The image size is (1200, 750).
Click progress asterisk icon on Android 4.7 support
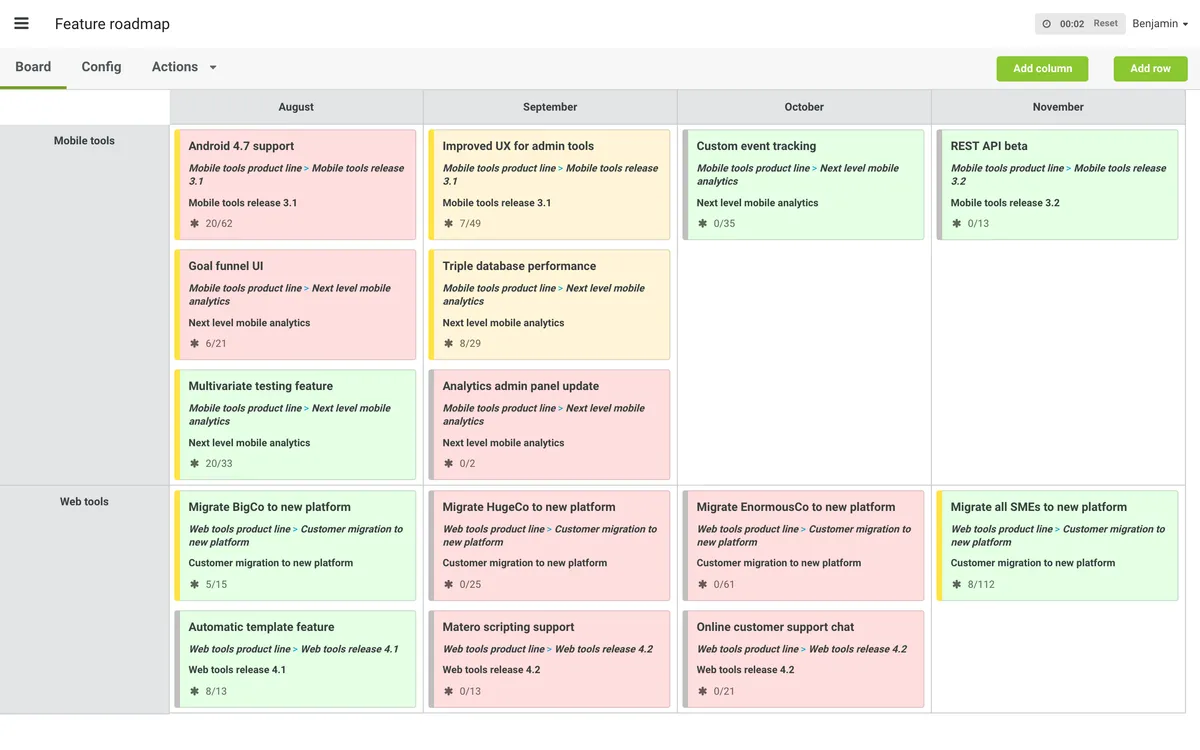click(194, 223)
